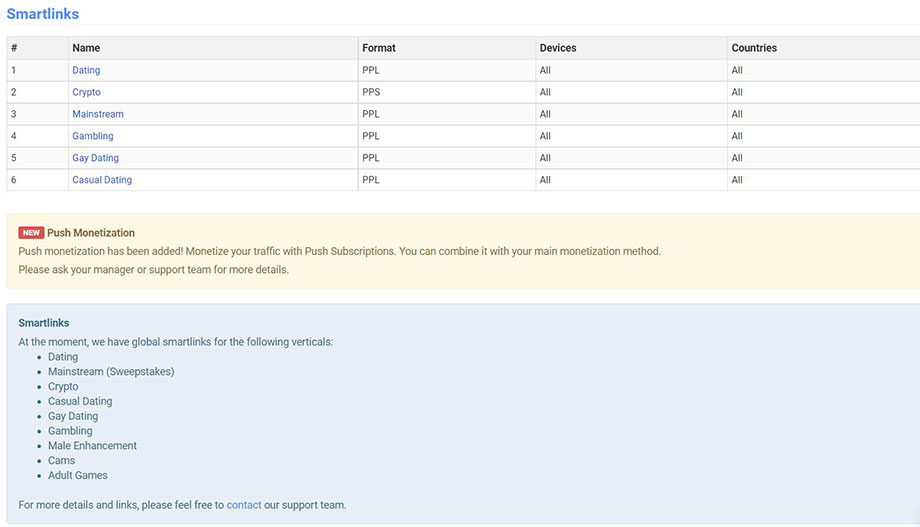Click the Countries column header
920x527 pixels.
pyautogui.click(x=754, y=48)
